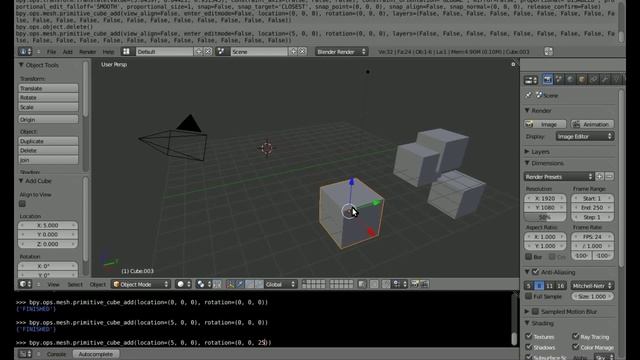Viewport: 640px width, 360px height.
Task: Toggle the Color Management checkbox
Action: (576, 347)
